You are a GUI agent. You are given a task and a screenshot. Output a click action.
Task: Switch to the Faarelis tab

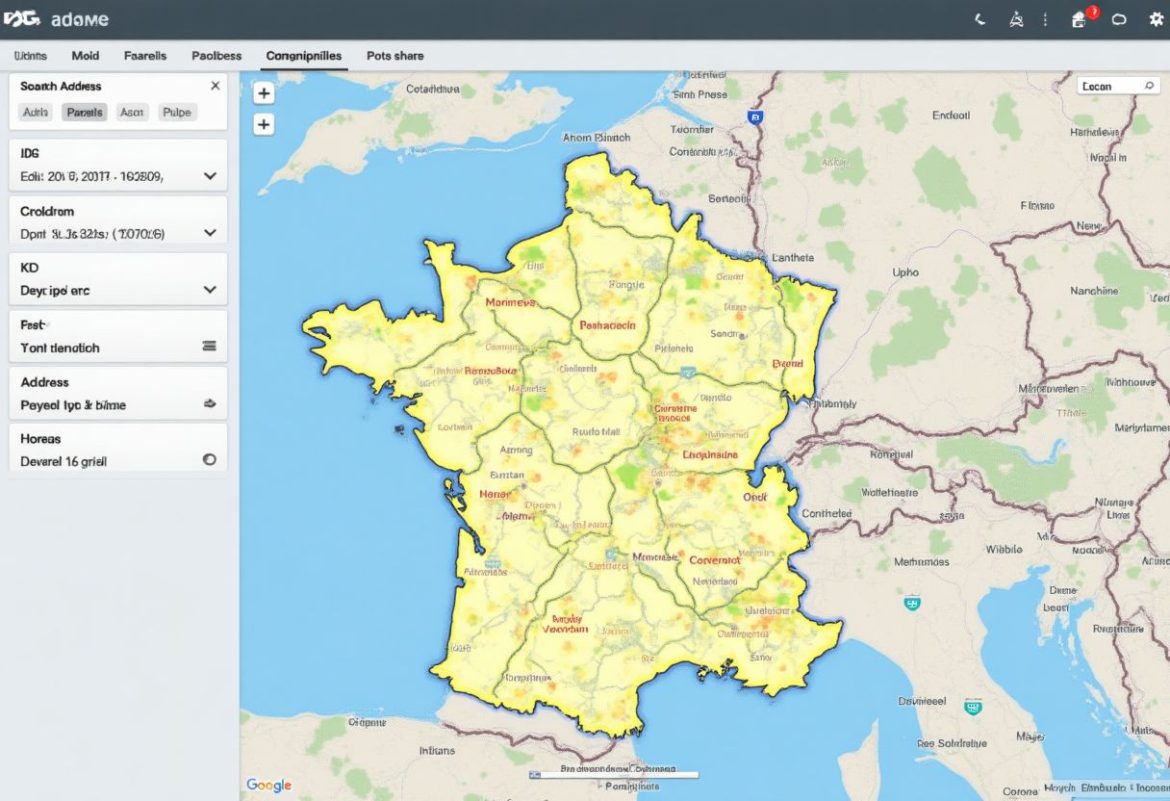145,56
